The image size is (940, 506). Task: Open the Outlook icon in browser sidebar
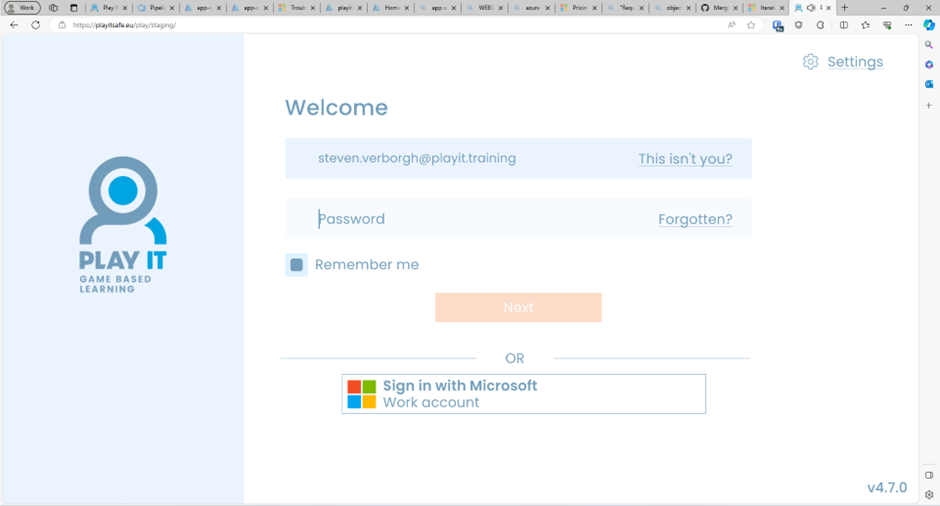click(x=929, y=84)
